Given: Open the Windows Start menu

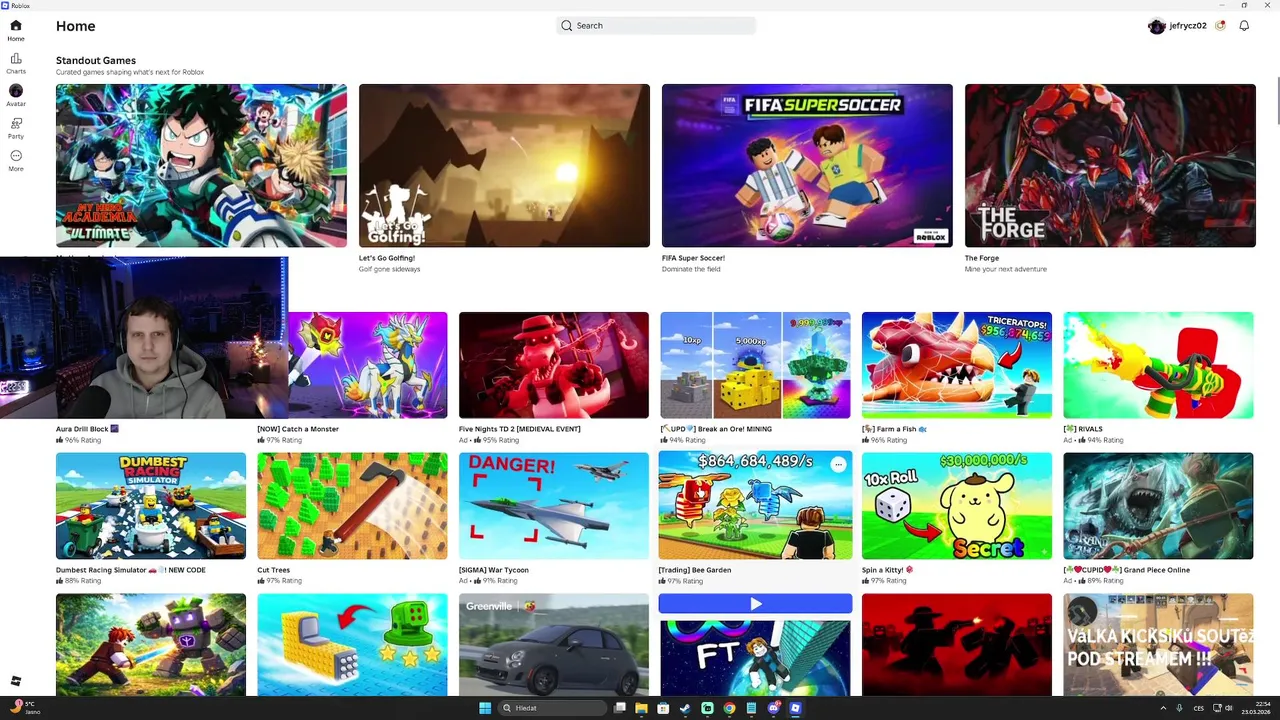Looking at the screenshot, I should [485, 708].
